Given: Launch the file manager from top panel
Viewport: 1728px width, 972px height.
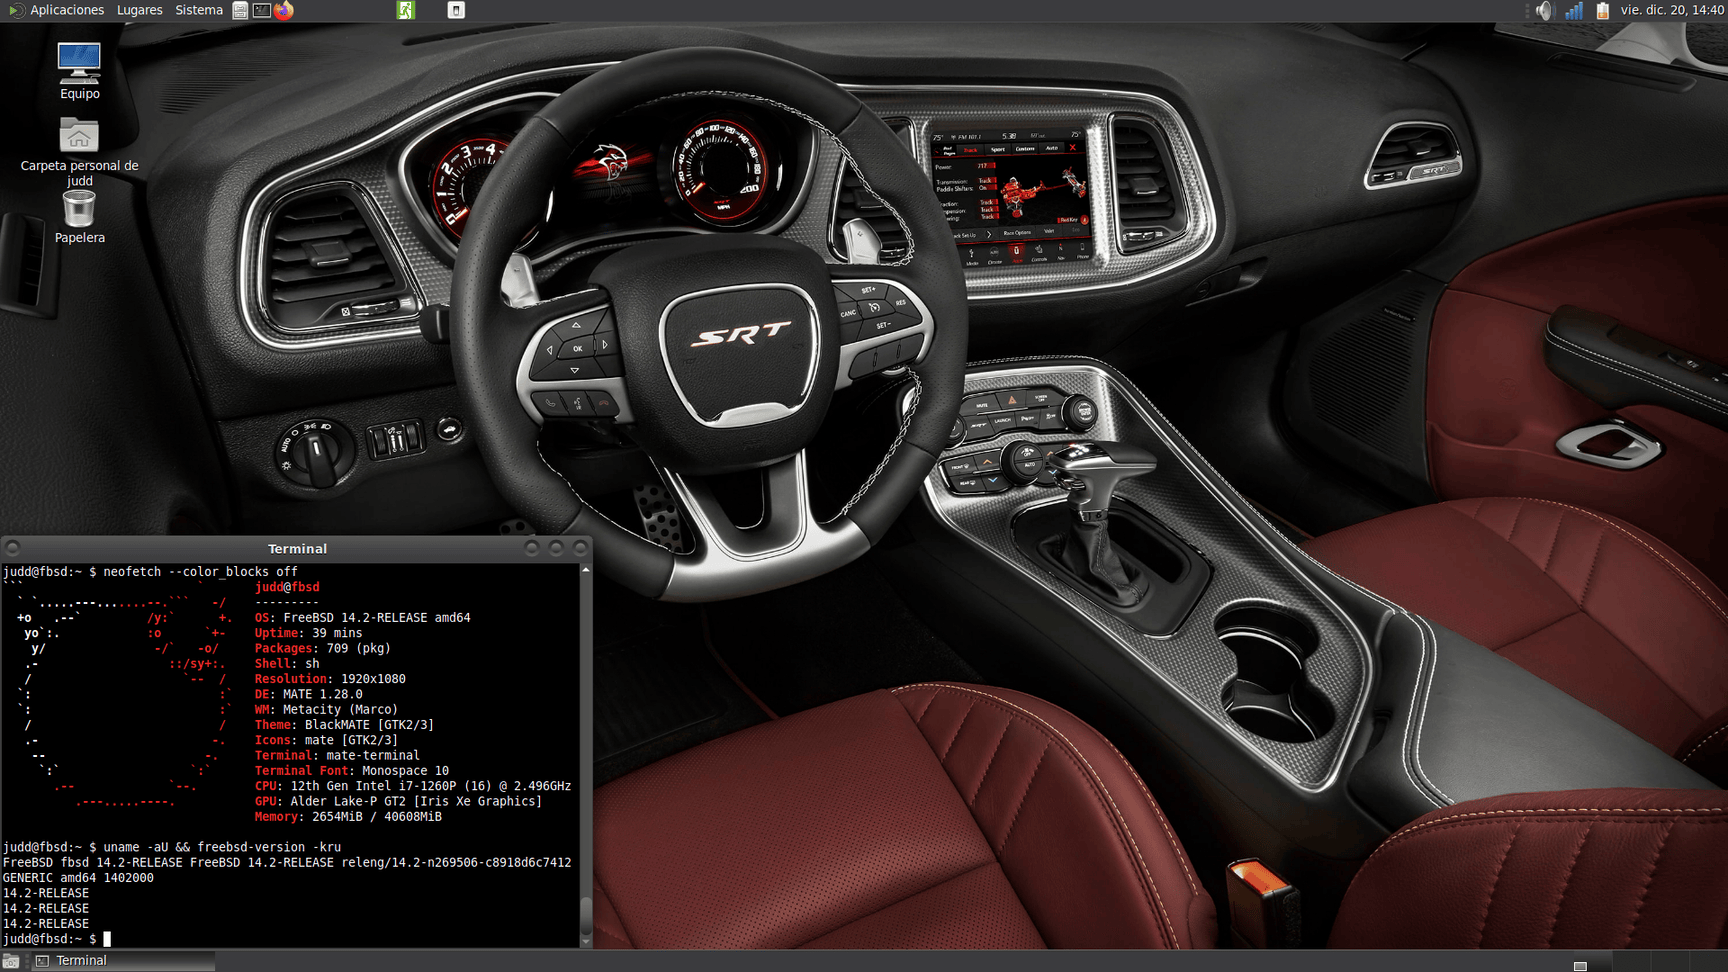Looking at the screenshot, I should [240, 10].
